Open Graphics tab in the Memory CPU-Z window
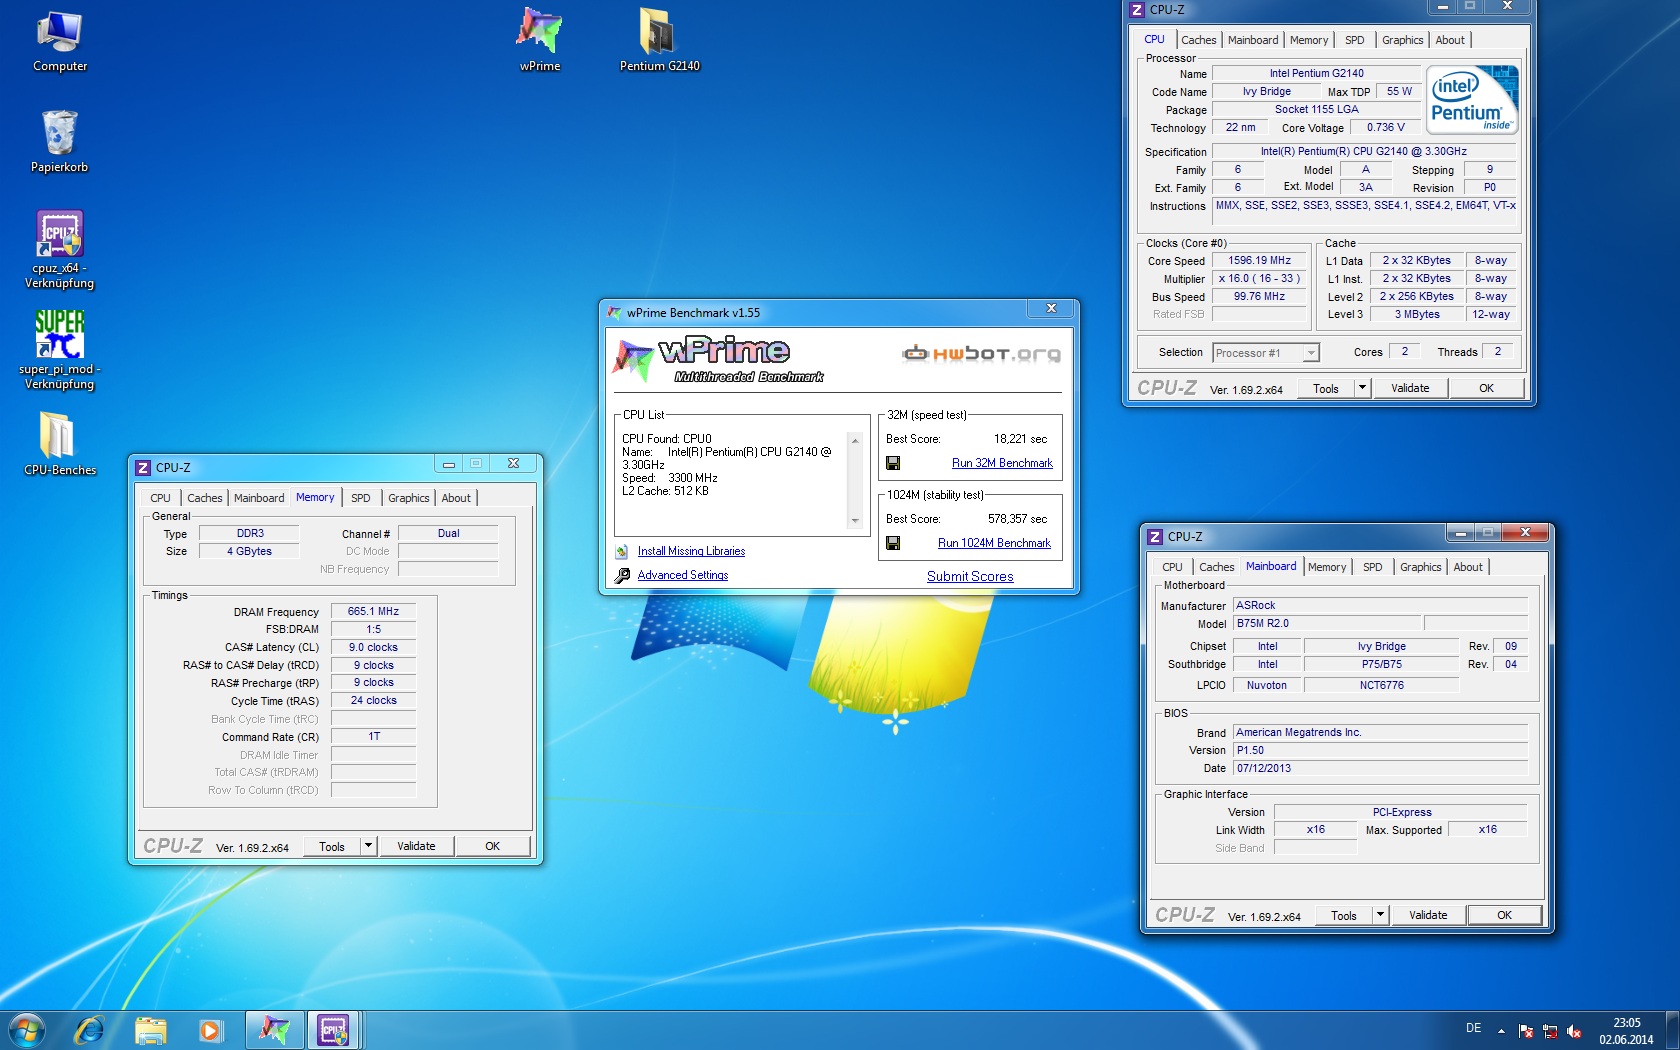The image size is (1680, 1050). [408, 498]
